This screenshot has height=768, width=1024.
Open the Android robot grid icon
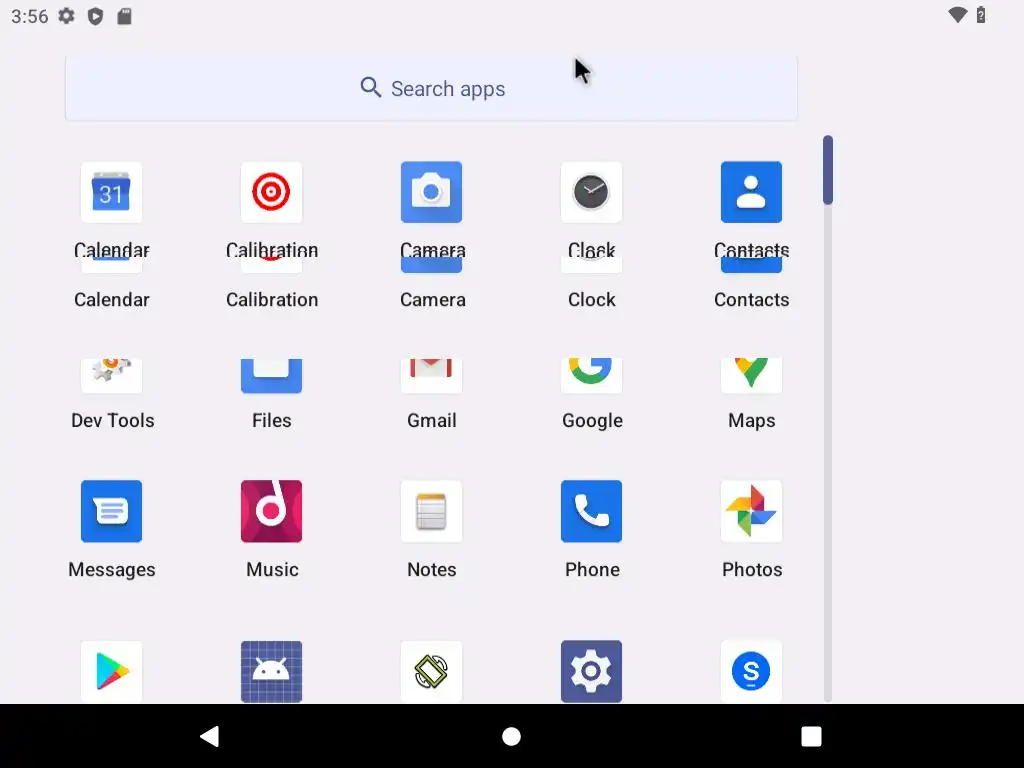(x=271, y=671)
